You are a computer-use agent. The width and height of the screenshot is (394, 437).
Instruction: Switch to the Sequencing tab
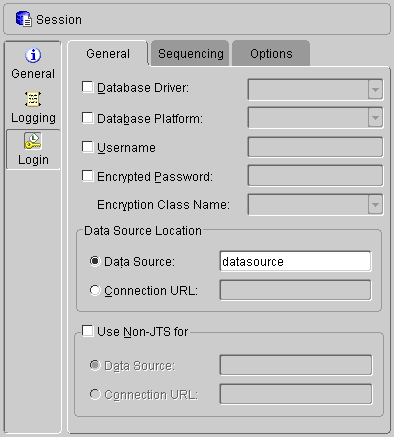click(191, 53)
